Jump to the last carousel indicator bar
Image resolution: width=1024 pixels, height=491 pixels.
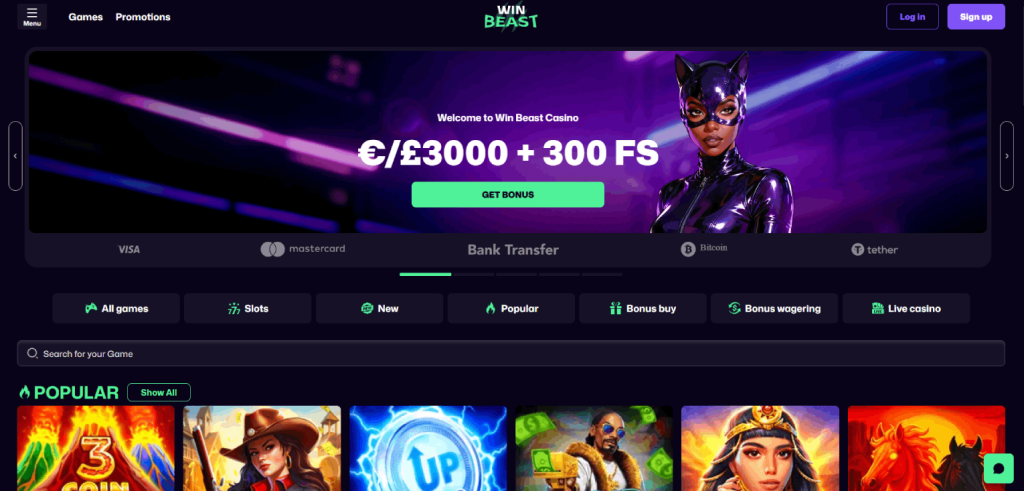click(602, 274)
